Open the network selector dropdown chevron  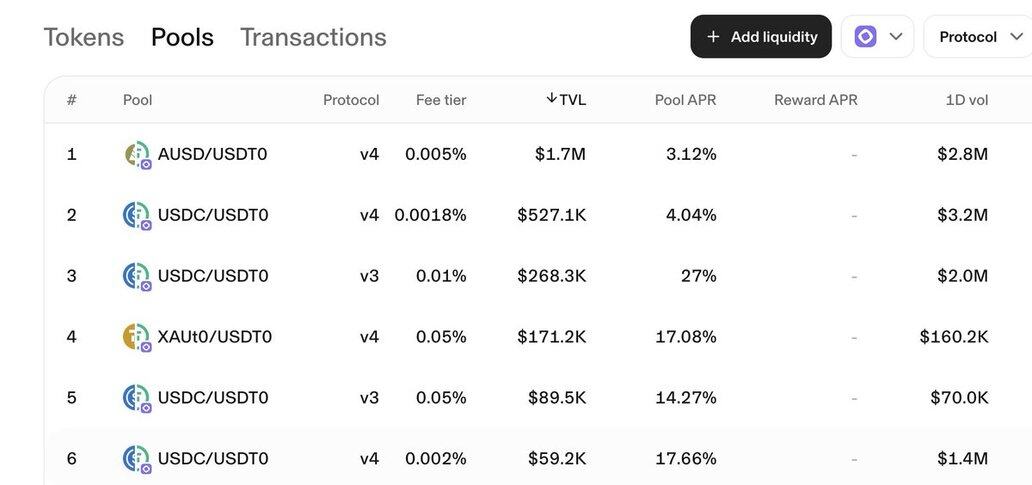(x=896, y=37)
